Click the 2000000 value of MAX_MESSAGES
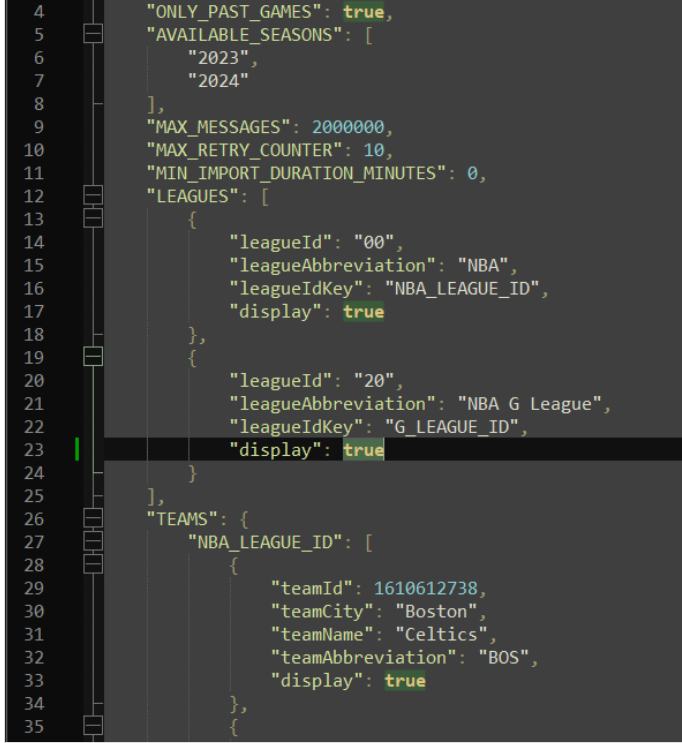This screenshot has height=743, width=682. click(x=348, y=127)
